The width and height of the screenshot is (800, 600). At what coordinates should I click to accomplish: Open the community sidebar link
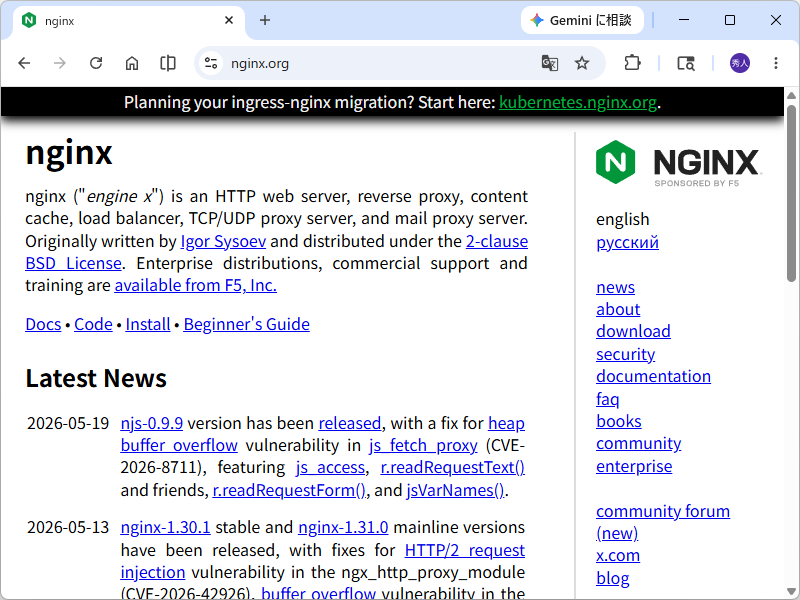pos(638,444)
